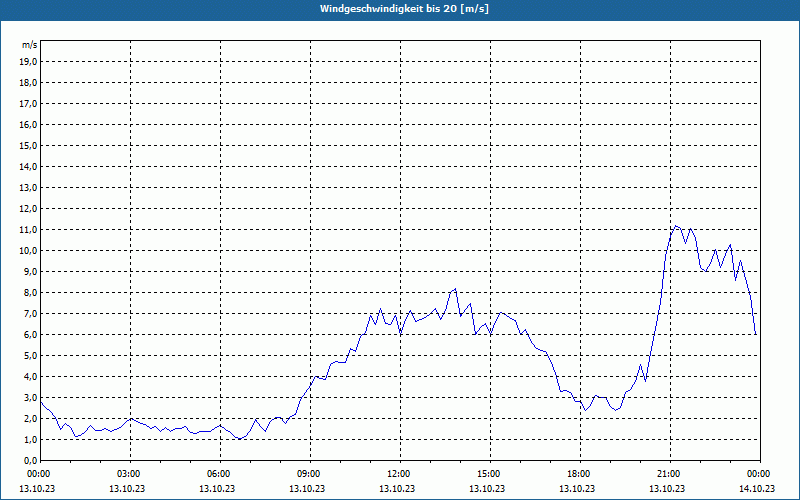Click the curve dip near 2.4 m/s after 18:00
Screen dimensions: 800x500
click(x=586, y=410)
